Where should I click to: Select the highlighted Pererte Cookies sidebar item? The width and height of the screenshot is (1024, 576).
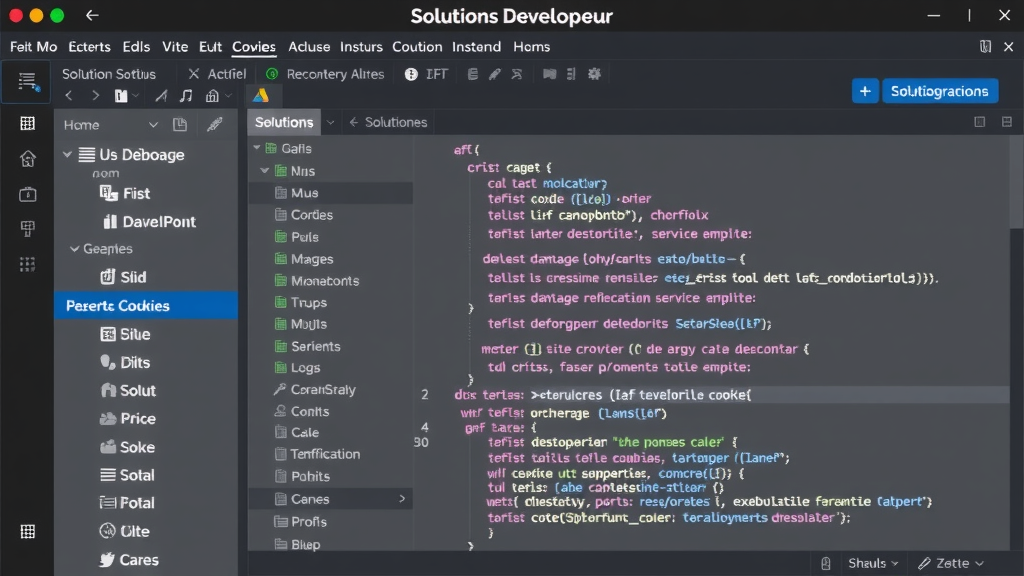(x=118, y=305)
